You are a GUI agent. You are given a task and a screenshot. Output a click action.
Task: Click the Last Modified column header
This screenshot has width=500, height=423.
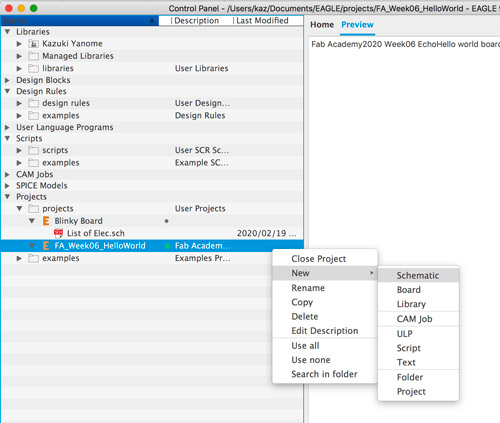[x=262, y=21]
